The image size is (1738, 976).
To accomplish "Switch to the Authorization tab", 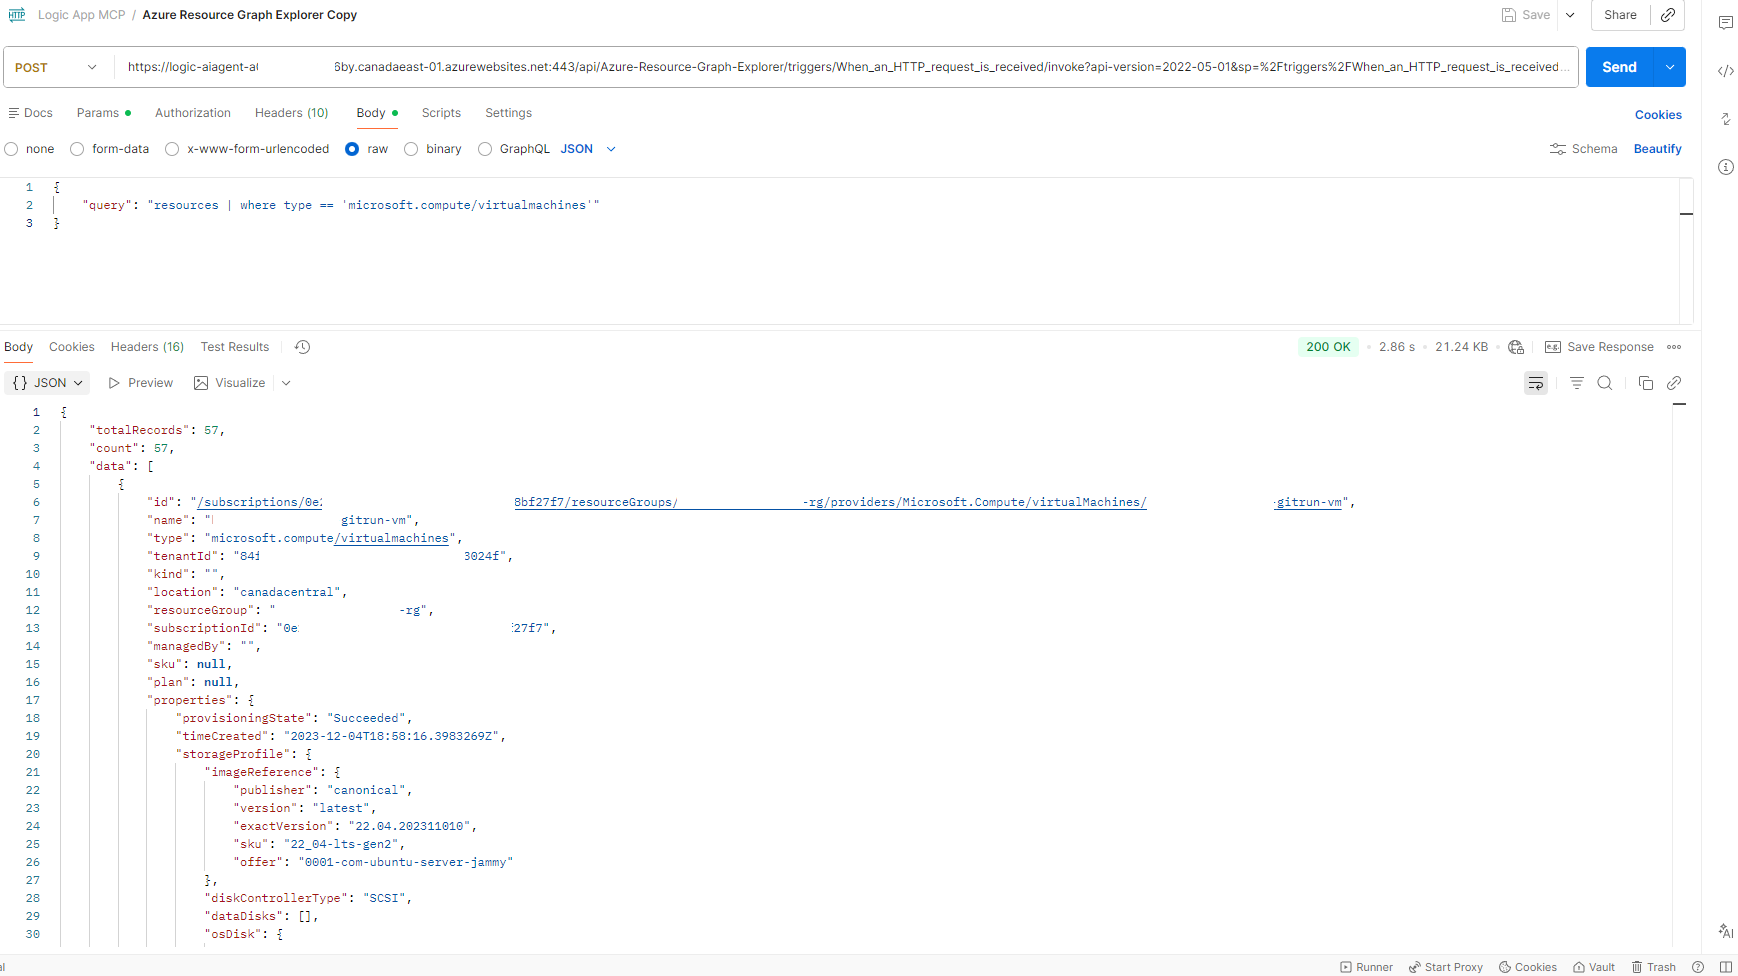I will pos(192,113).
